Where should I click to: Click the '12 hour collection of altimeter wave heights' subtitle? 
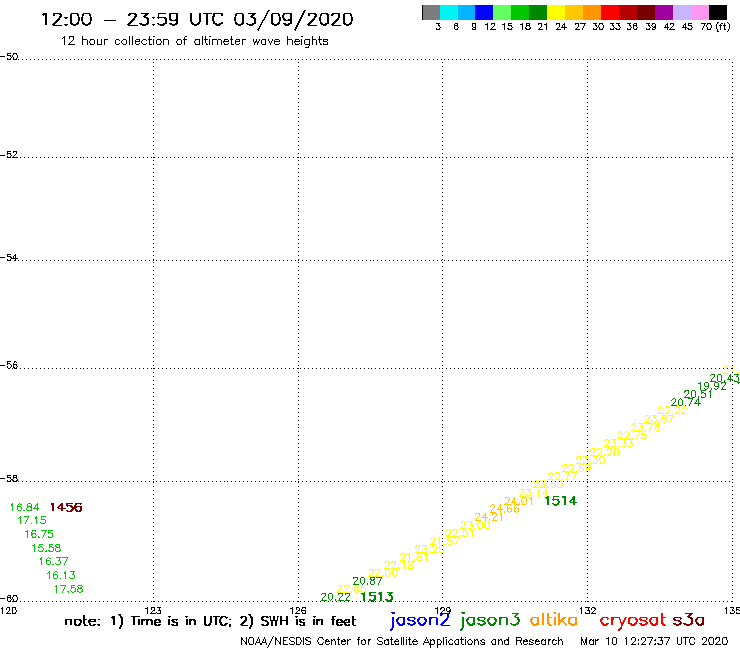tap(194, 42)
